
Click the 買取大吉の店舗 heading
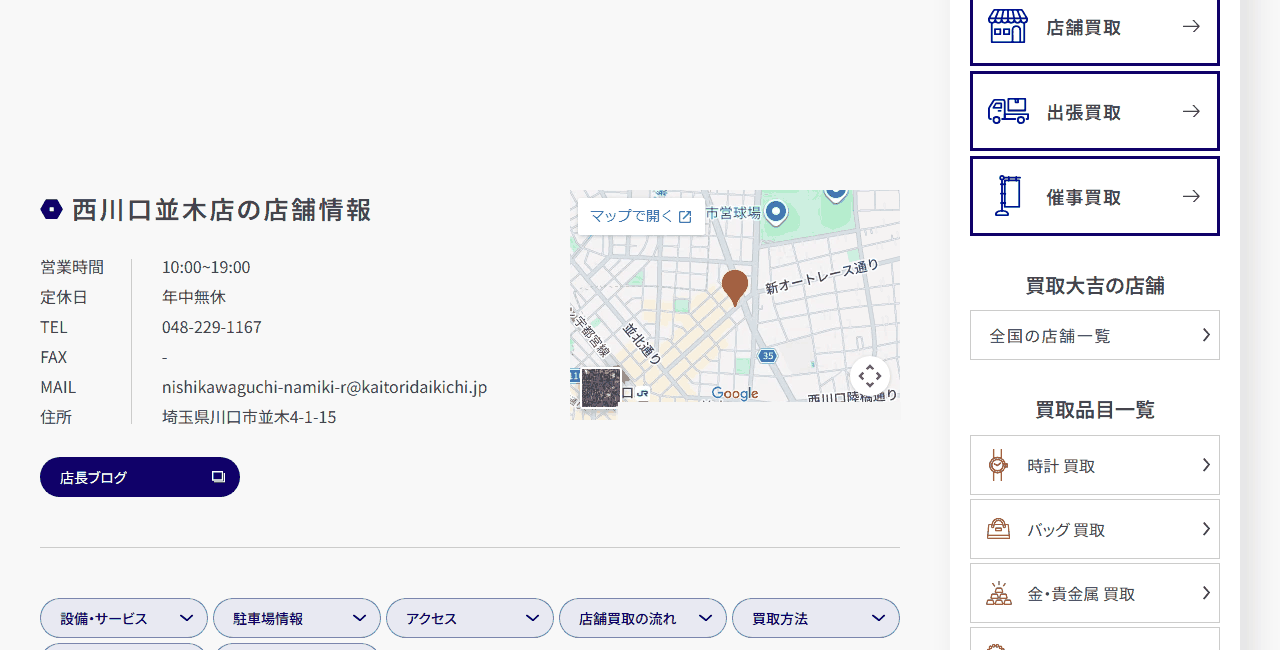(x=1095, y=286)
